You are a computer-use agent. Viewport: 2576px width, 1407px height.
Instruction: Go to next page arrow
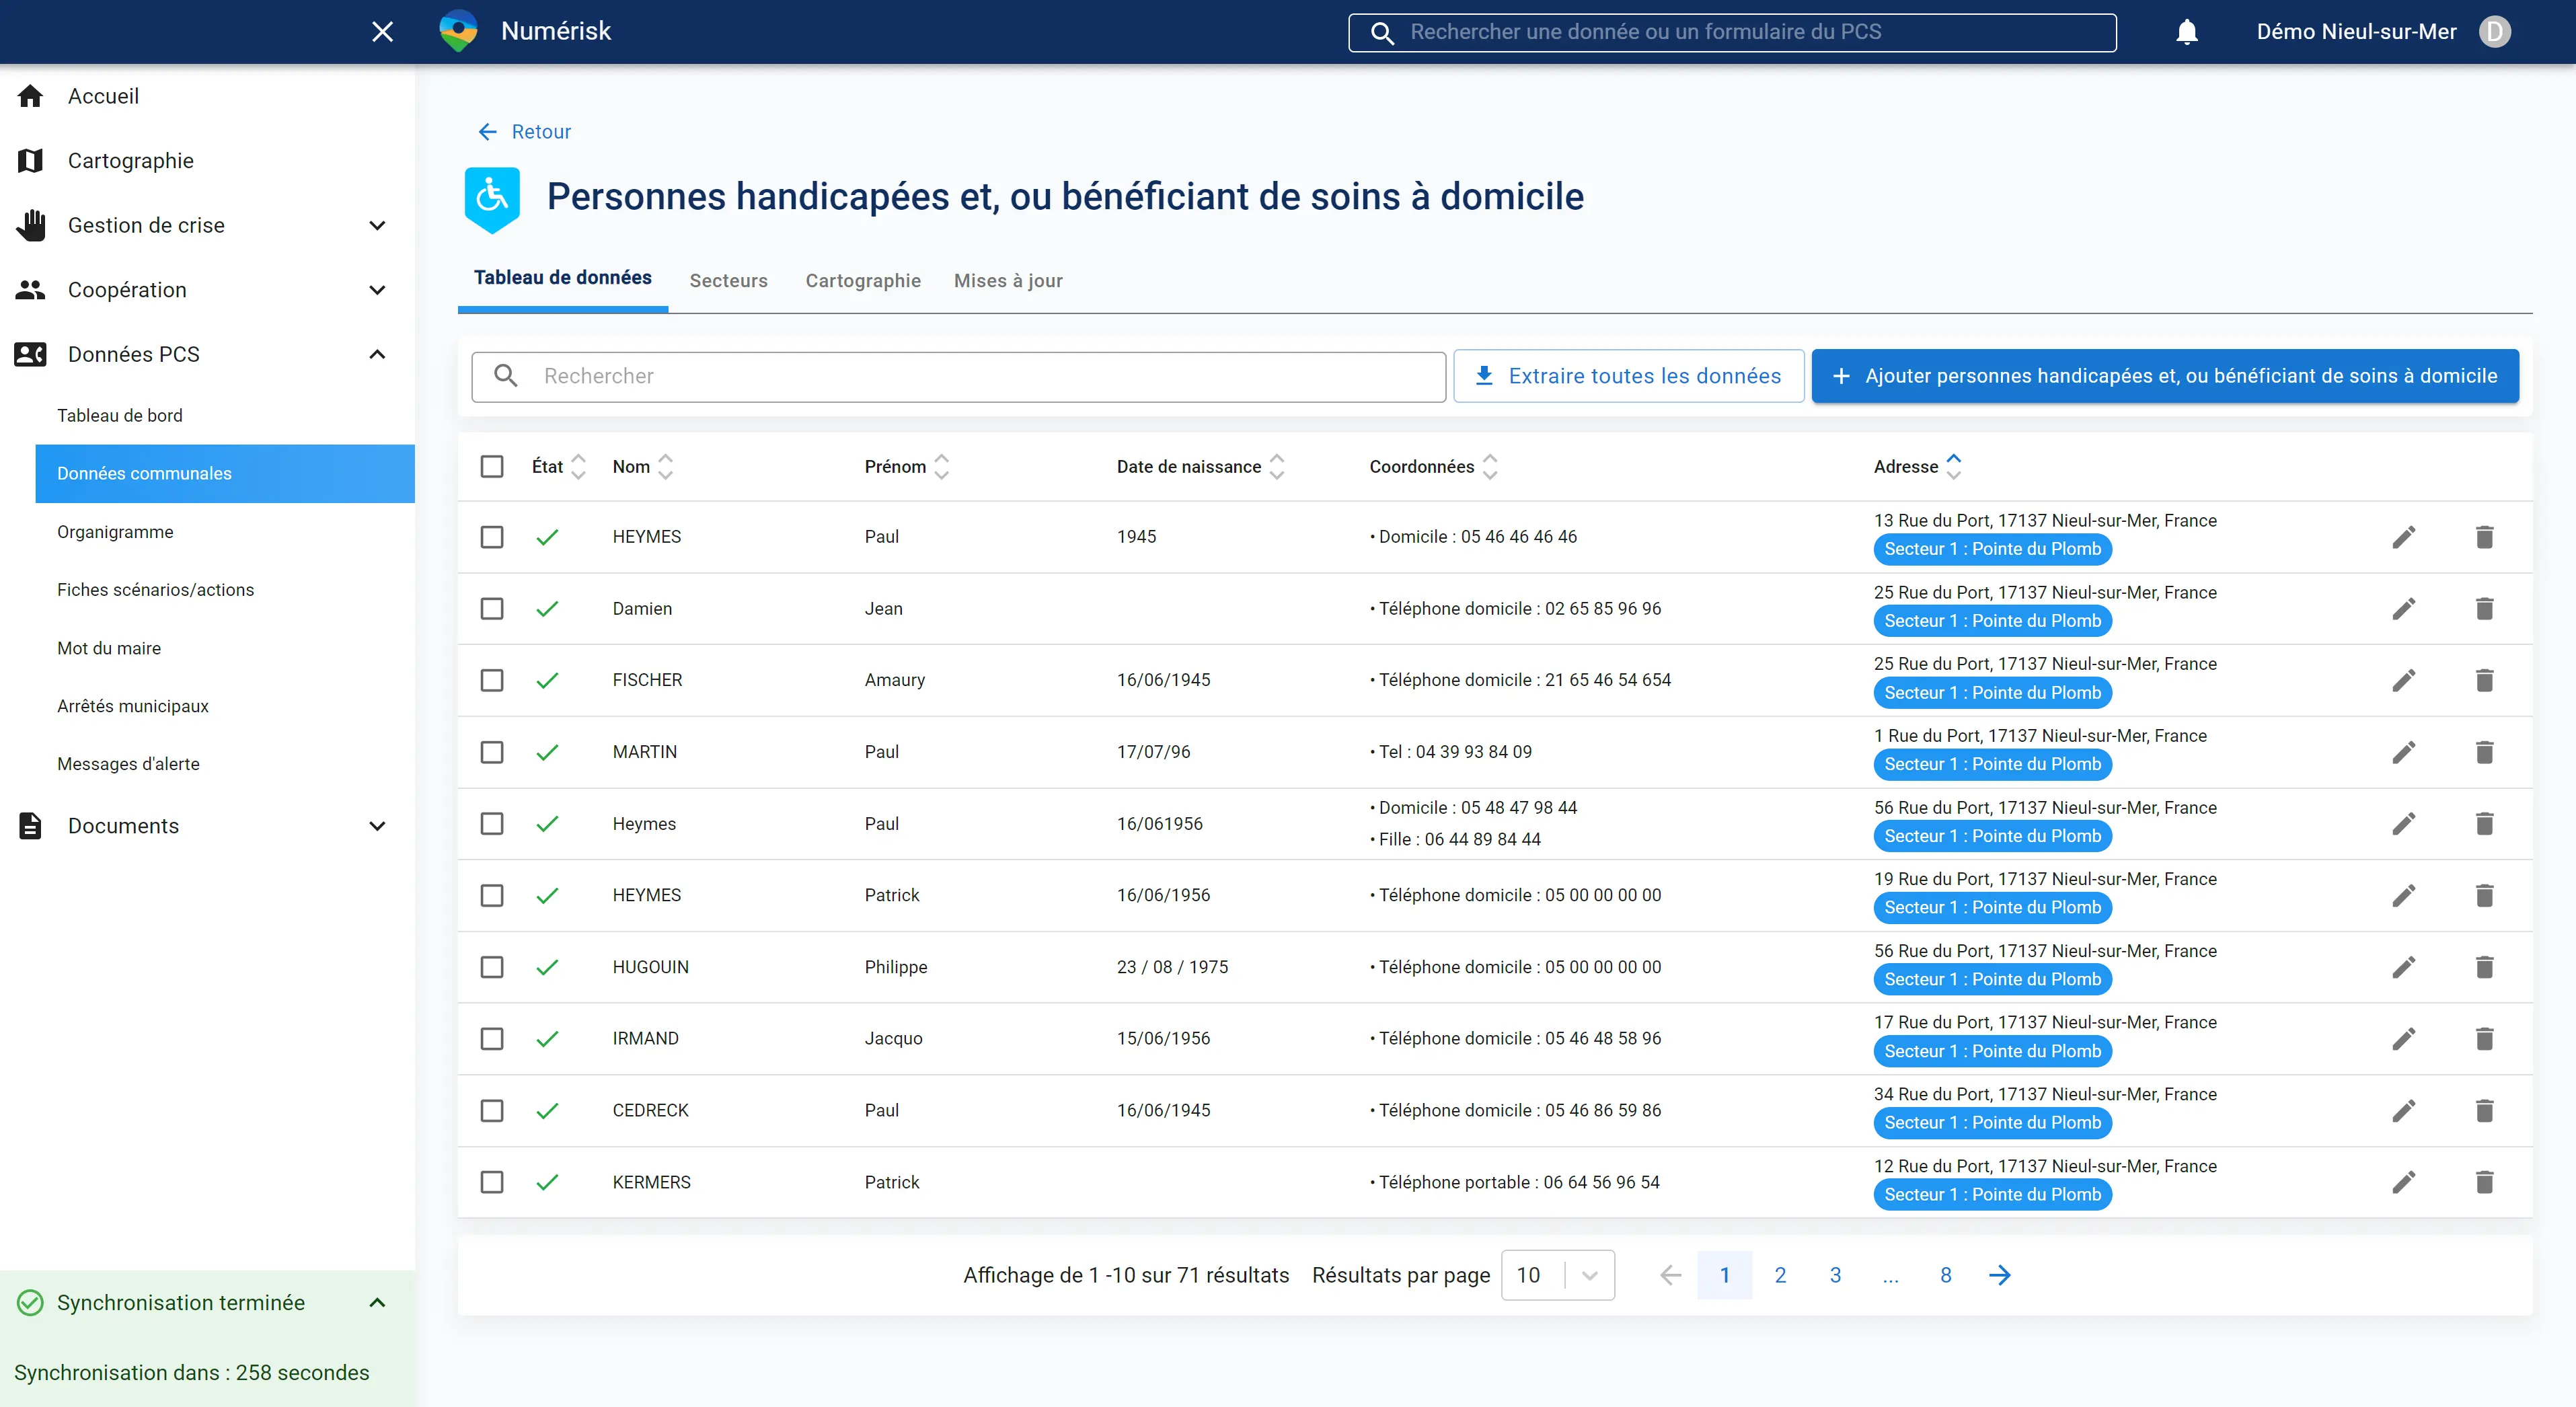tap(2000, 1275)
